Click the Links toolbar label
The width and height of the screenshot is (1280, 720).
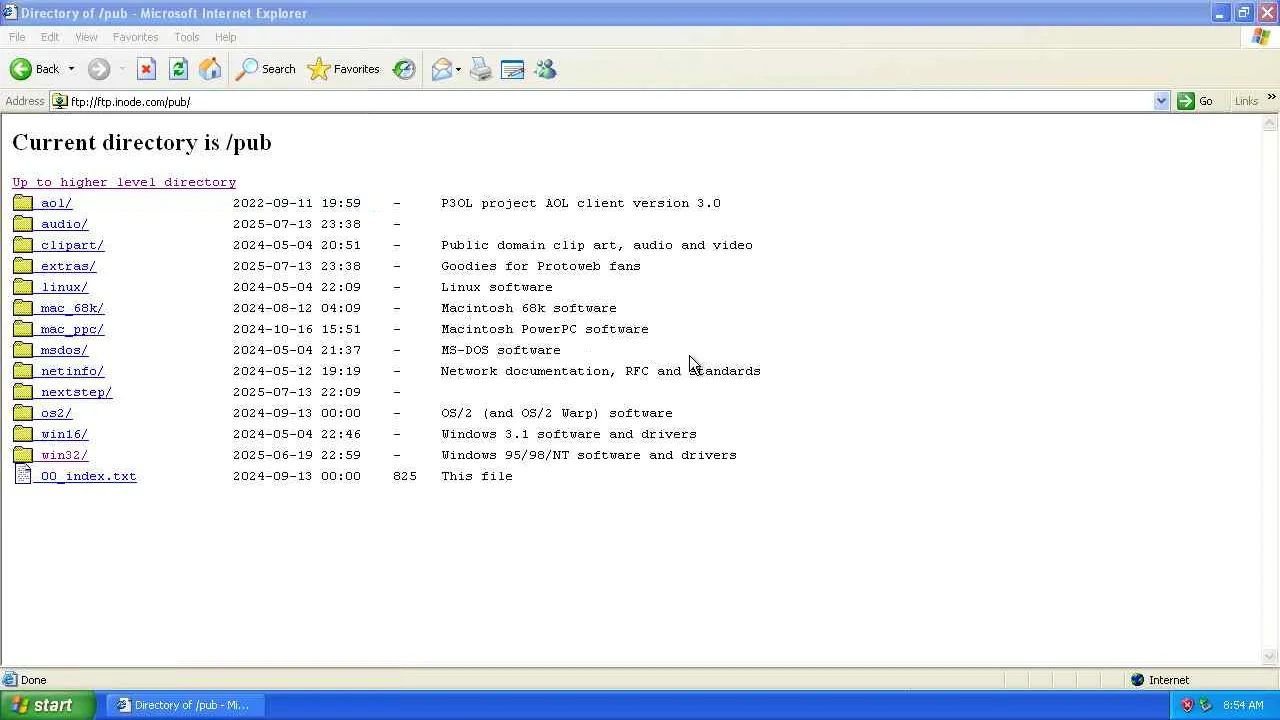click(1246, 101)
